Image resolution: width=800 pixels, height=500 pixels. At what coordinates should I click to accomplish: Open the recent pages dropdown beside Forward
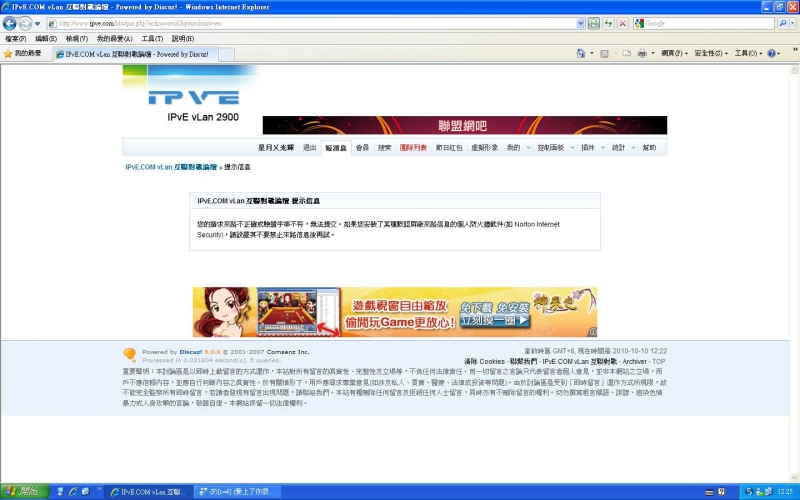point(37,24)
